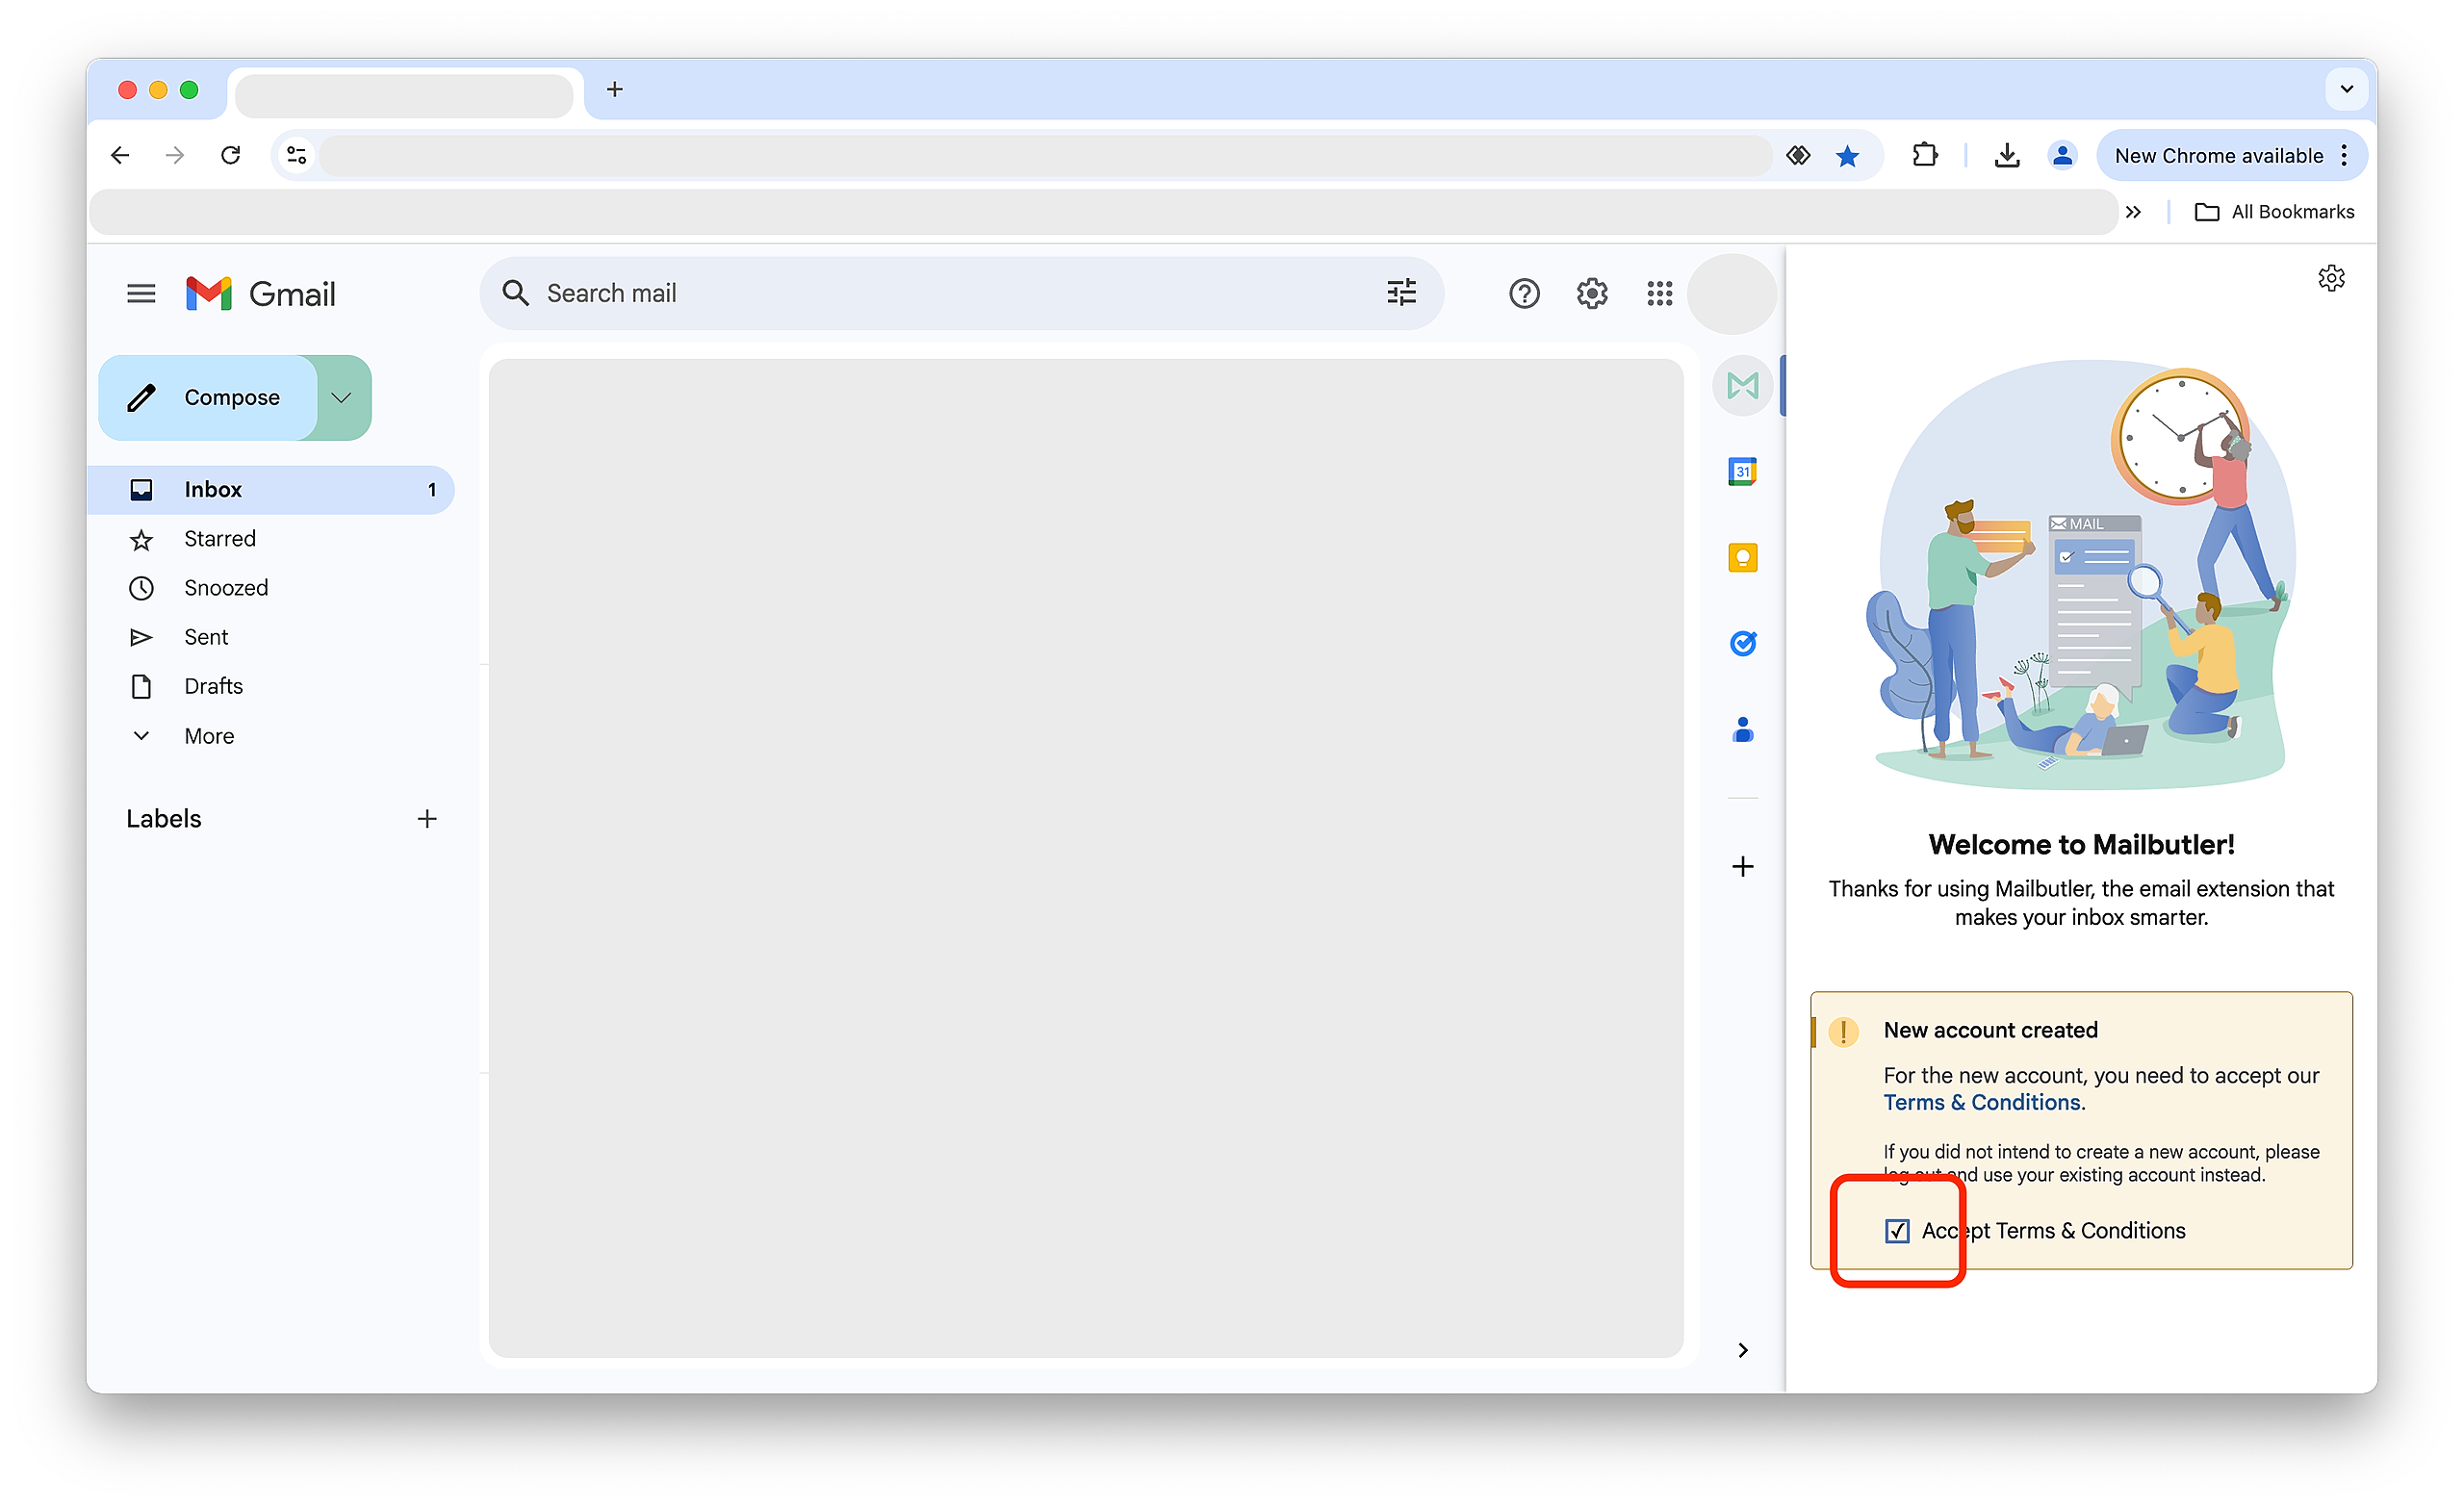Open Google Keep side panel
Screen dimensions: 2464x1507
click(x=1742, y=557)
